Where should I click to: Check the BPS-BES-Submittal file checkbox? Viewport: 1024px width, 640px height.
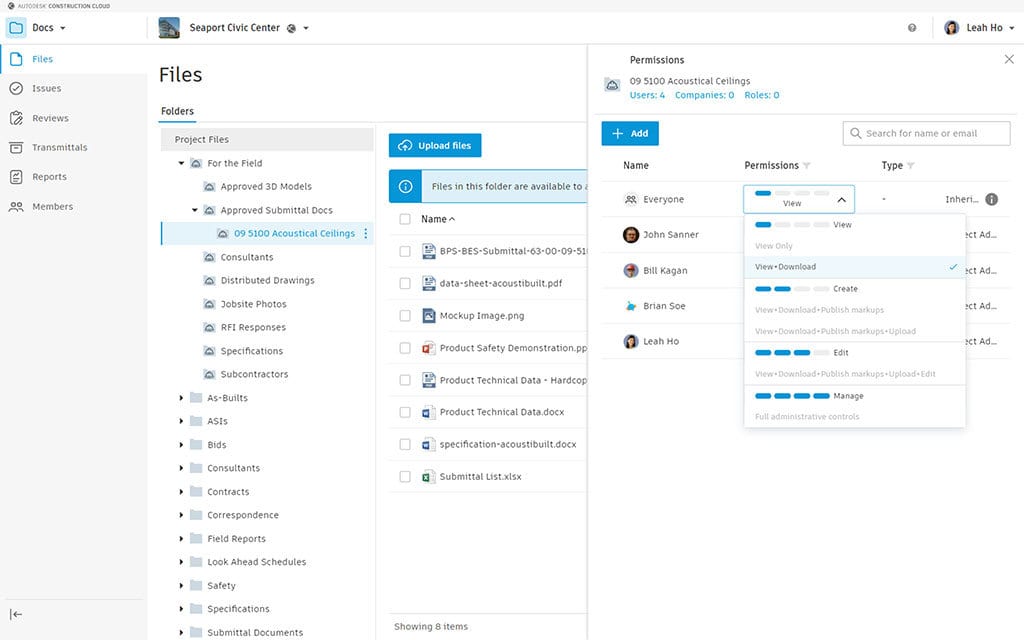tap(405, 251)
